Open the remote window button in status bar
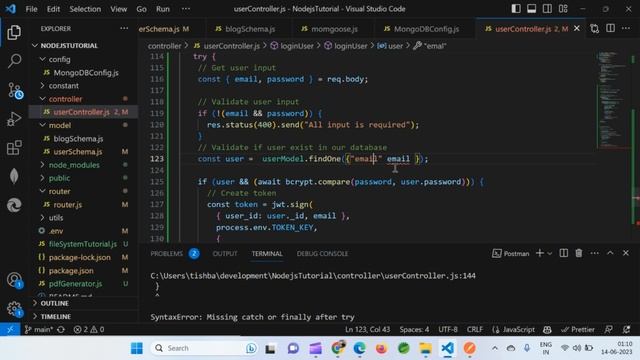This screenshot has height=360, width=640. 10,329
